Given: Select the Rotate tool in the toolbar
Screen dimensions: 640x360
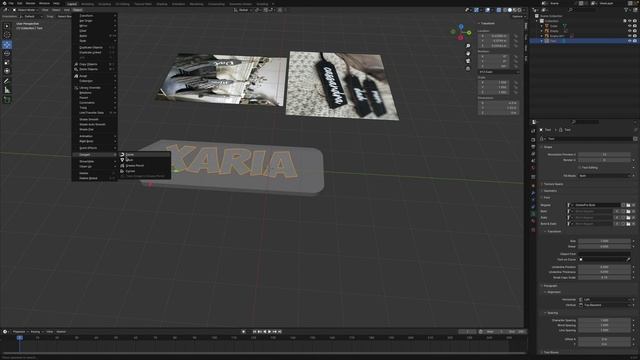Looking at the screenshot, I should pyautogui.click(x=7, y=53).
